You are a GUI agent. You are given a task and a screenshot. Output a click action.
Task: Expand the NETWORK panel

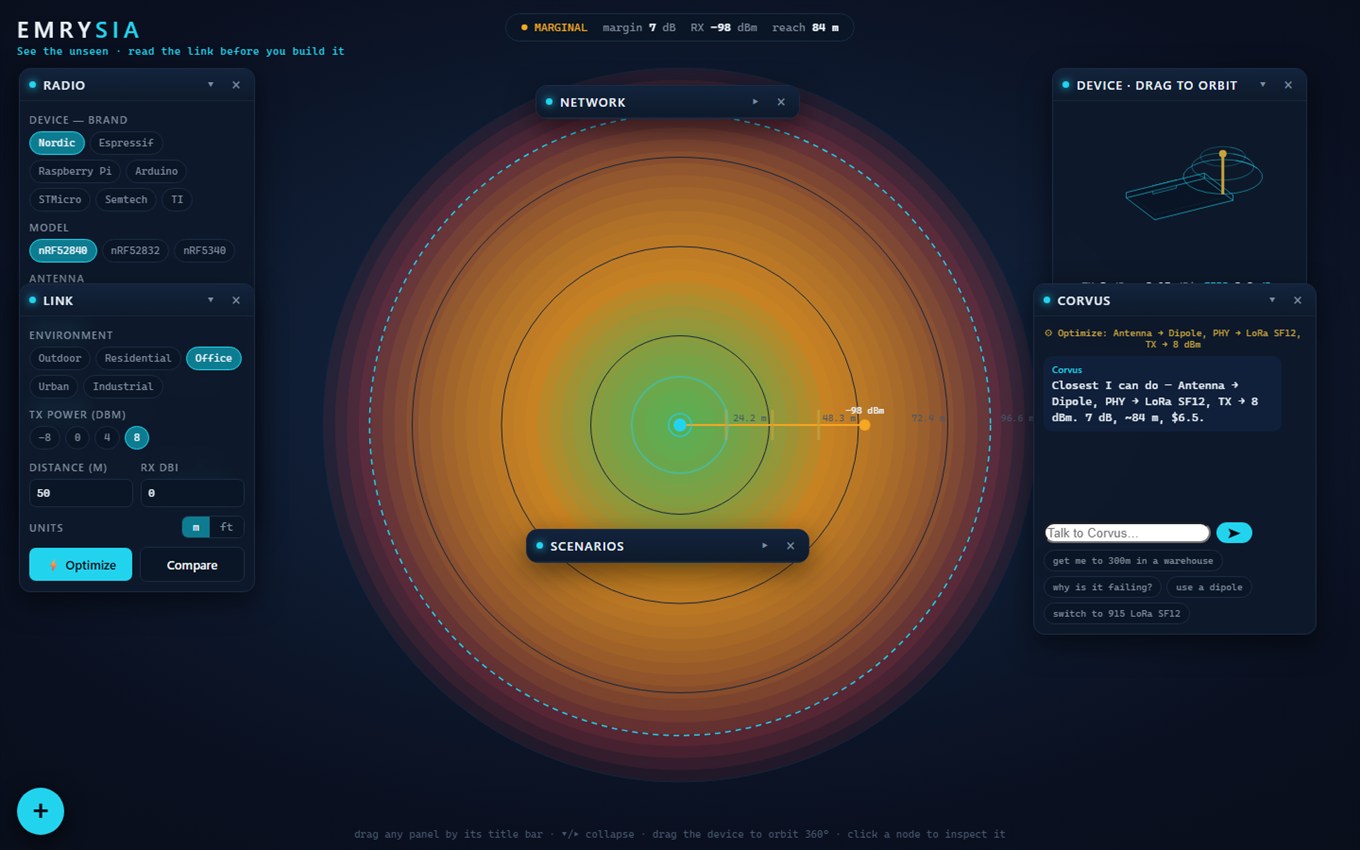click(755, 102)
